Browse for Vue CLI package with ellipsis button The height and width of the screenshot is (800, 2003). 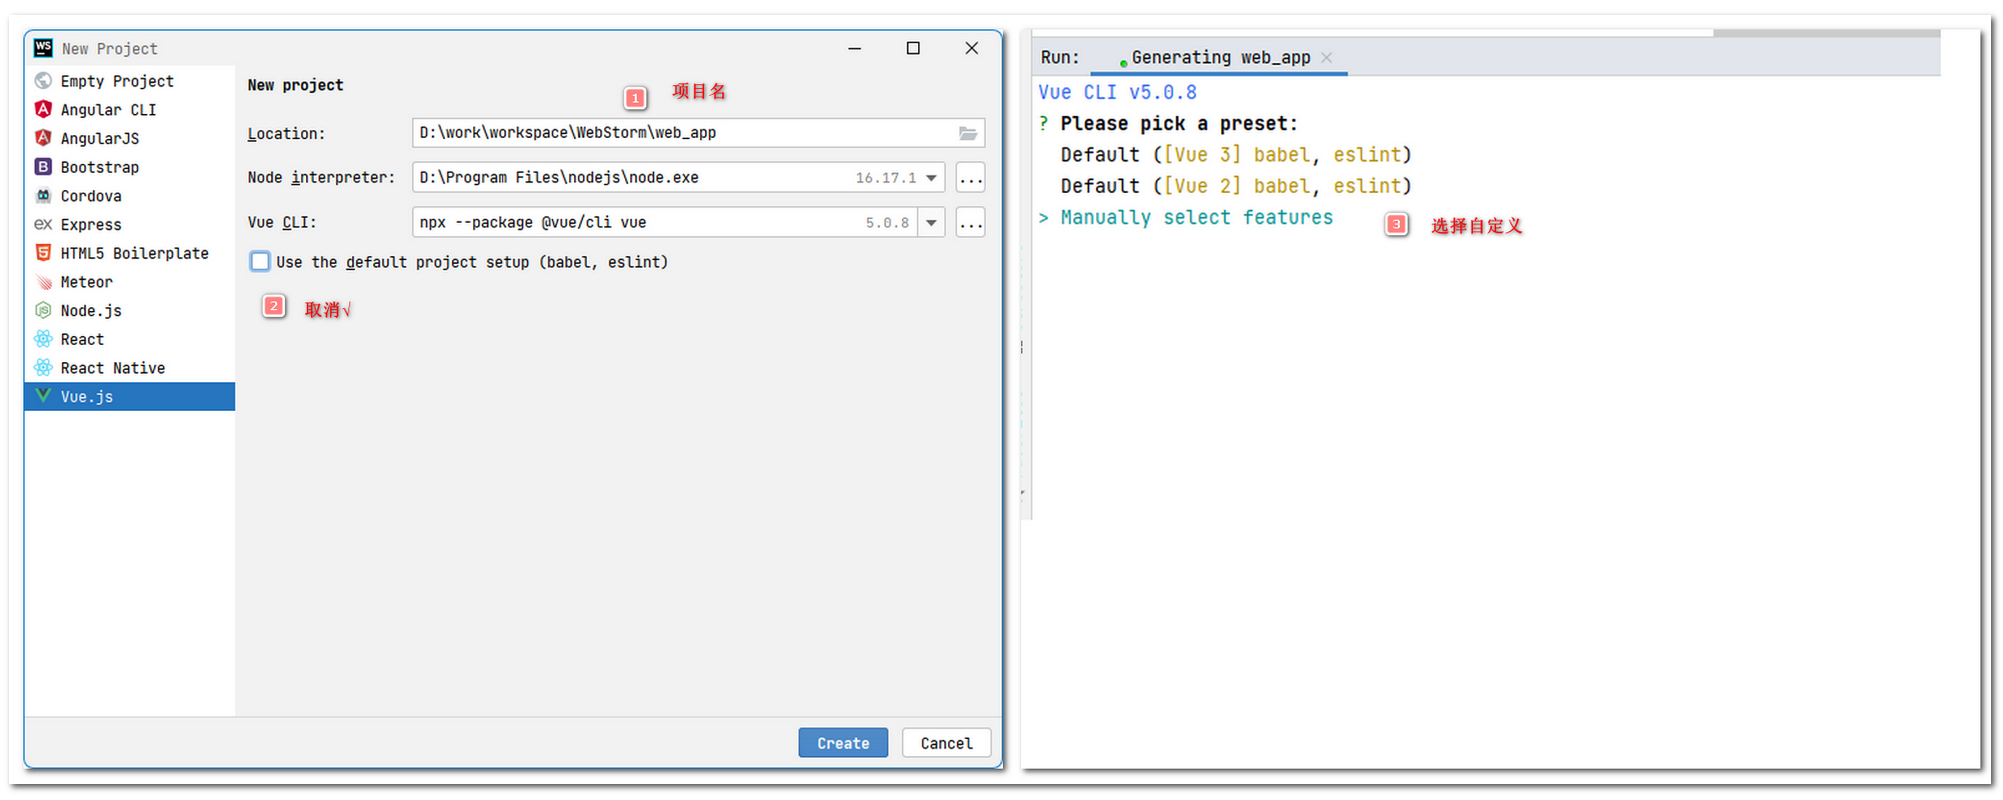(x=970, y=223)
